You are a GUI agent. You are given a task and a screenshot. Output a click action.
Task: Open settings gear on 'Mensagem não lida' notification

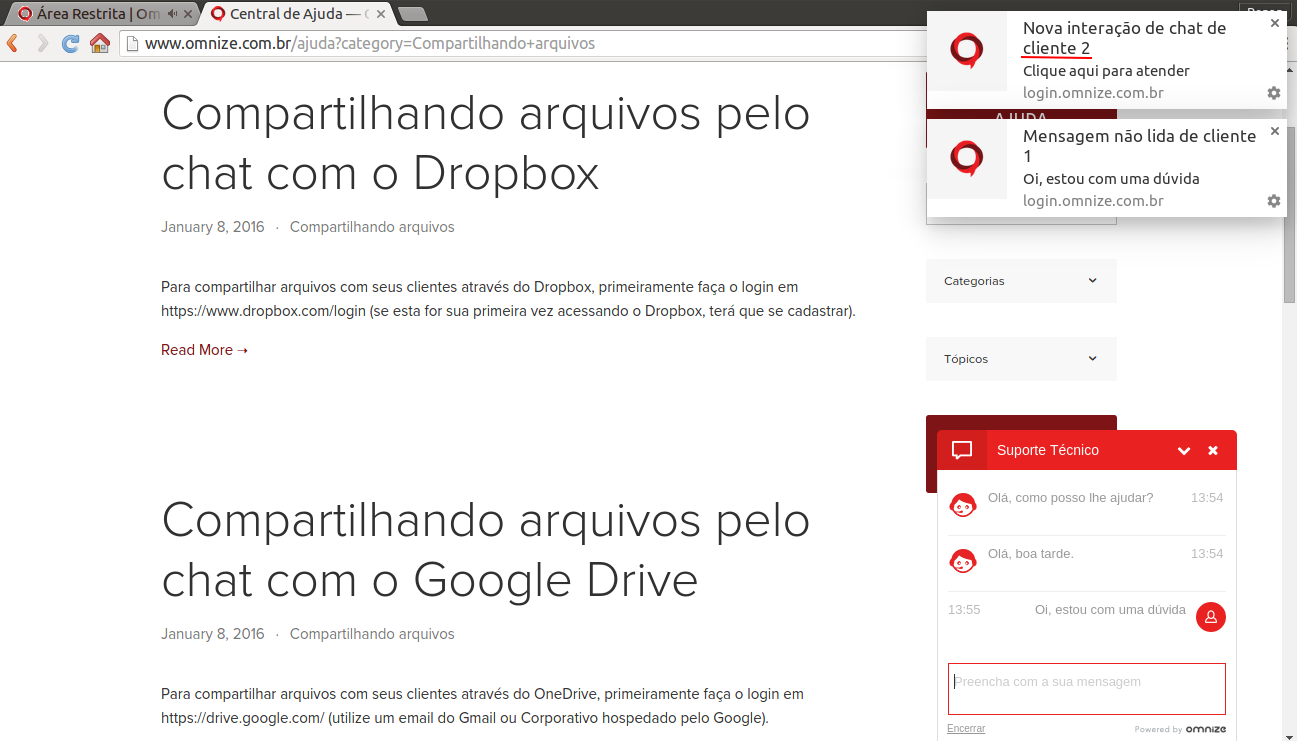tap(1274, 201)
